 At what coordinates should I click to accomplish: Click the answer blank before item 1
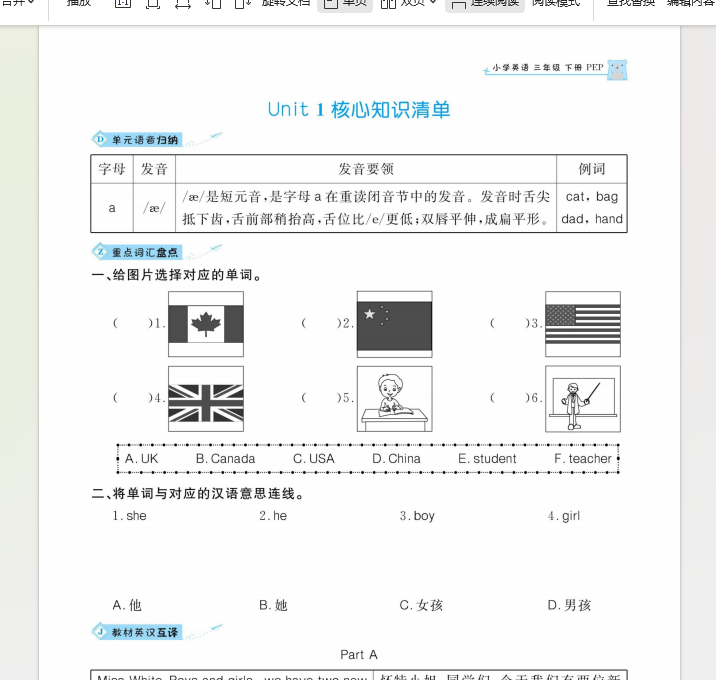[132, 323]
